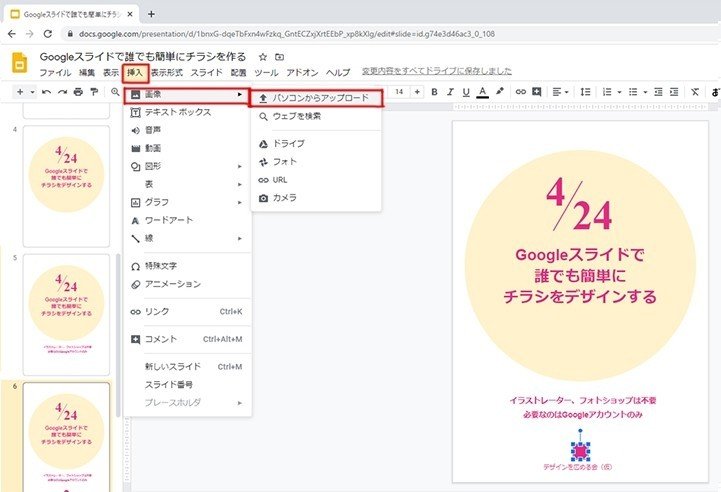Open a new browser tab
Screen dimensions: 721x492
pyautogui.click(x=151, y=14)
